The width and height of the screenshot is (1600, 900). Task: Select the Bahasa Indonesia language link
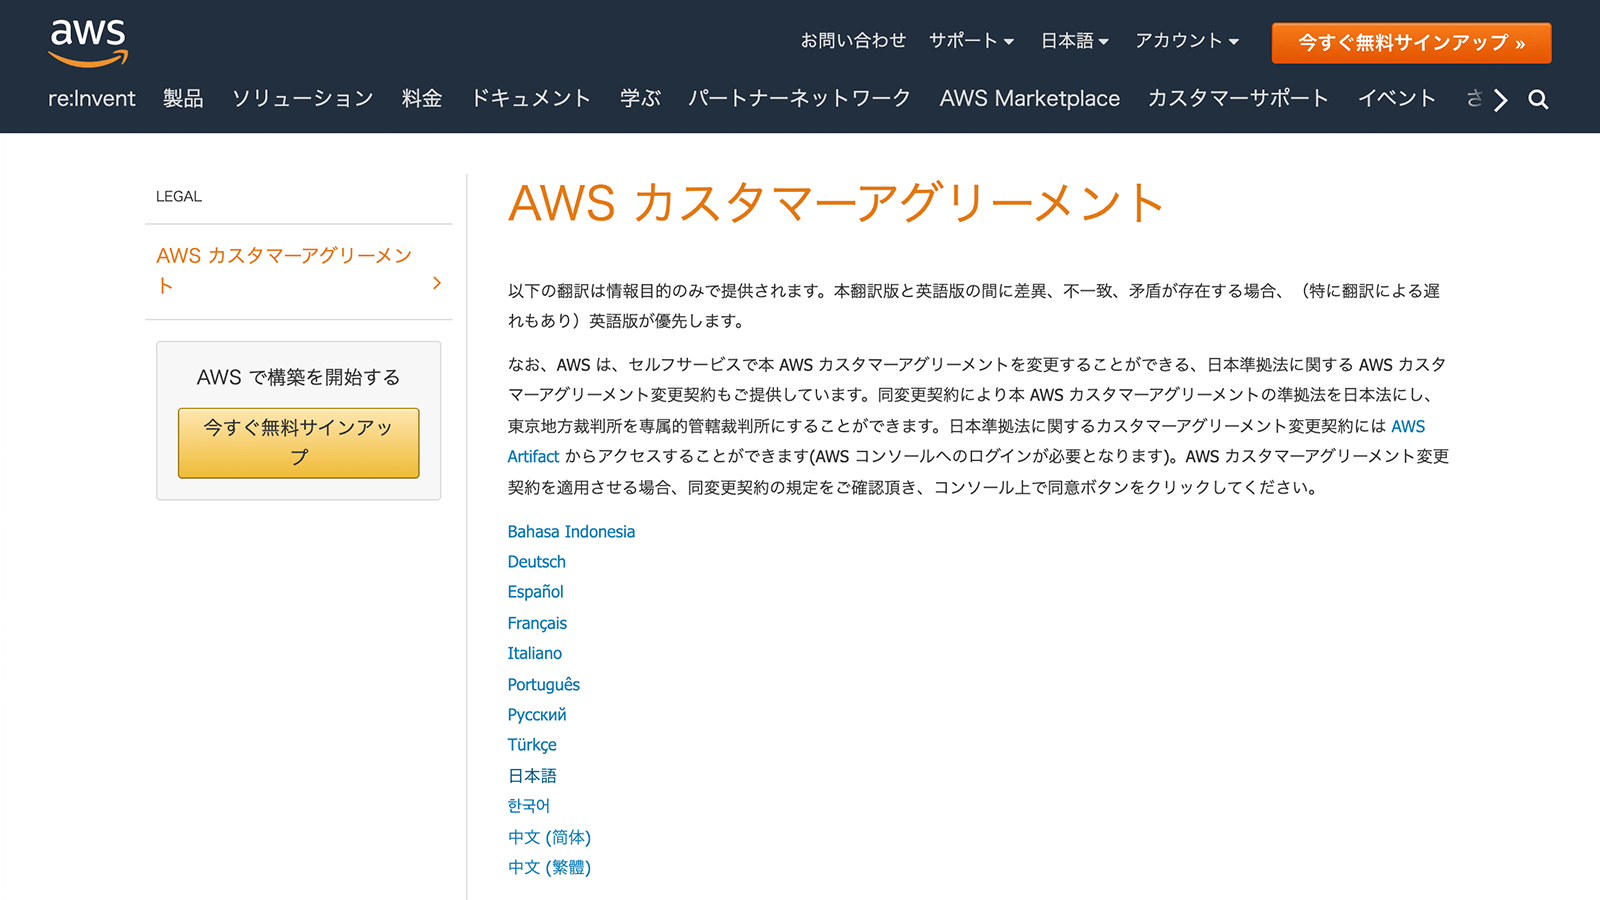click(x=571, y=532)
